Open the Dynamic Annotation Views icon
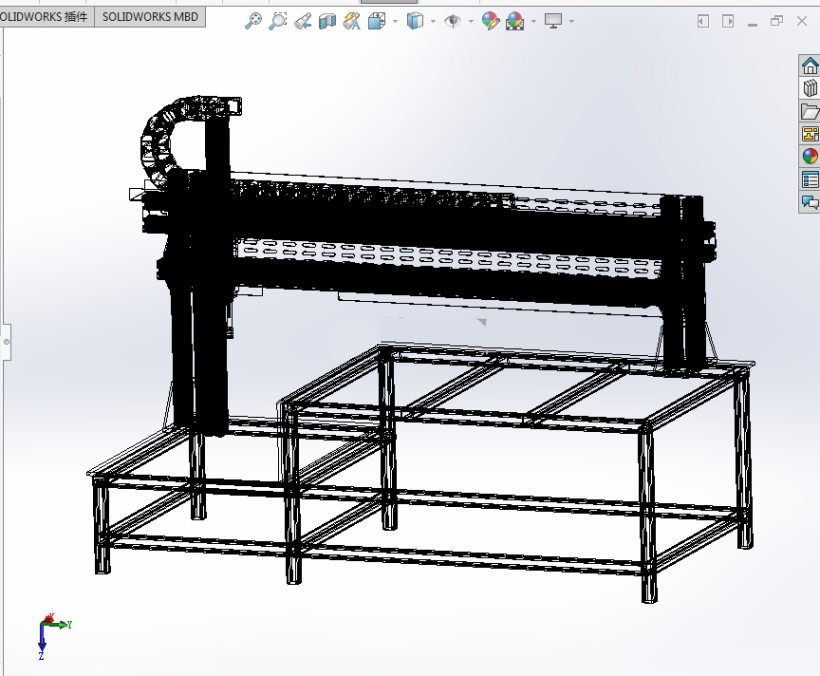 tap(352, 21)
